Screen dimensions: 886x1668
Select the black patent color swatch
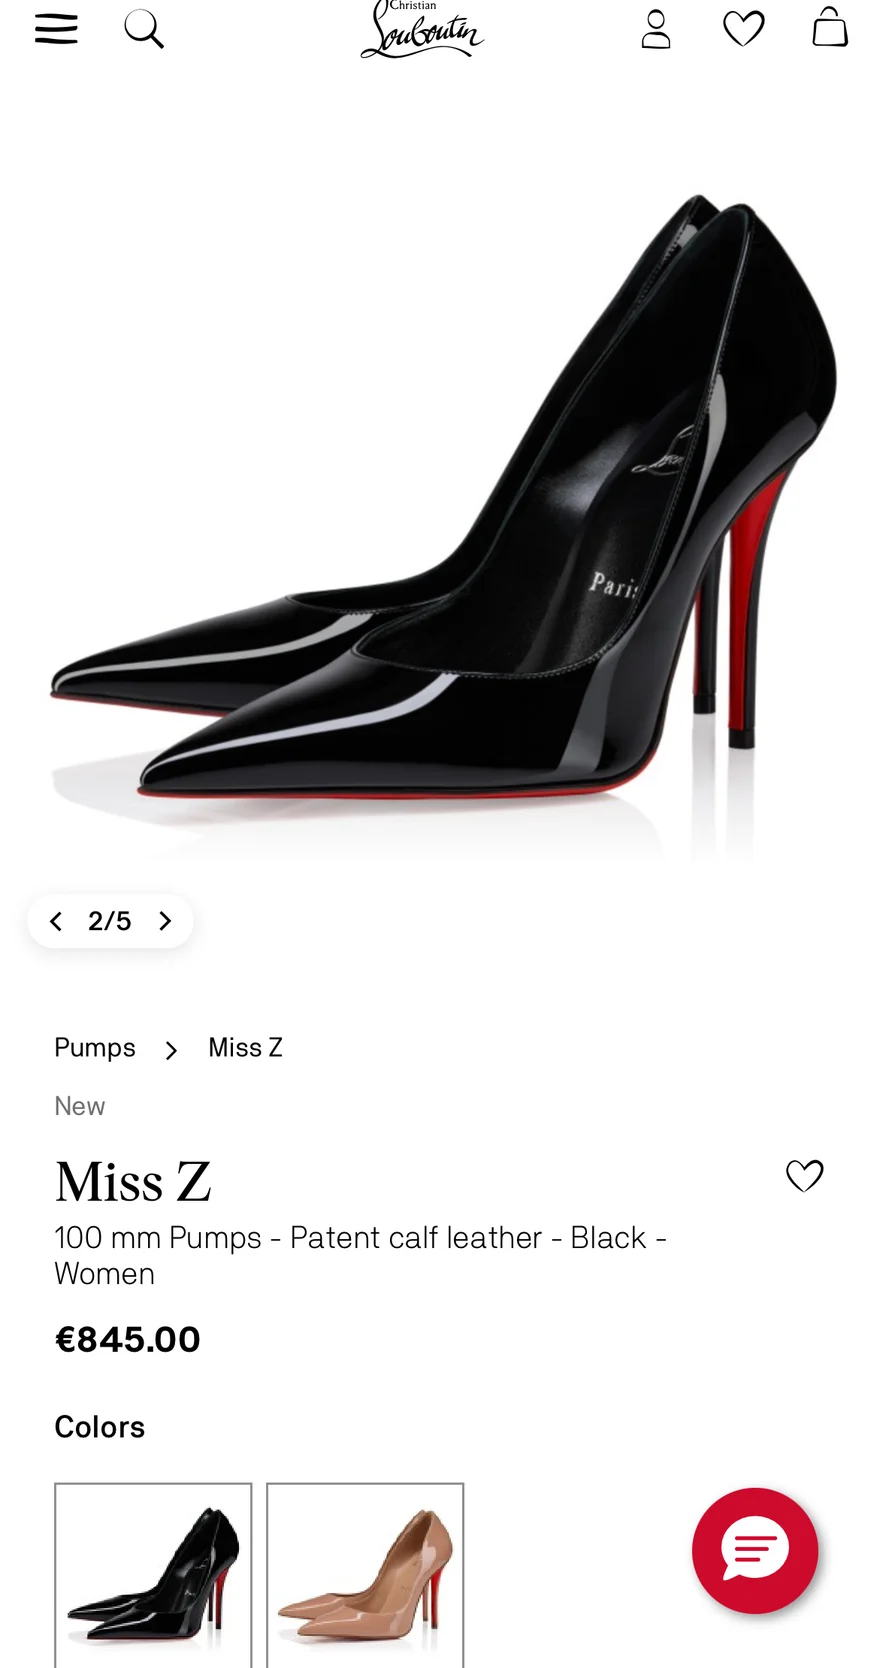click(x=153, y=1575)
